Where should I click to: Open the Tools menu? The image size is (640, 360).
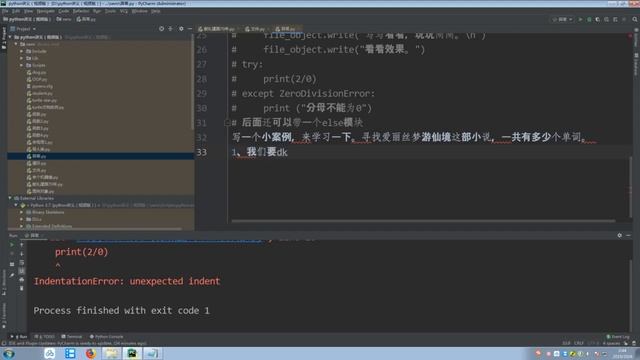111,11
